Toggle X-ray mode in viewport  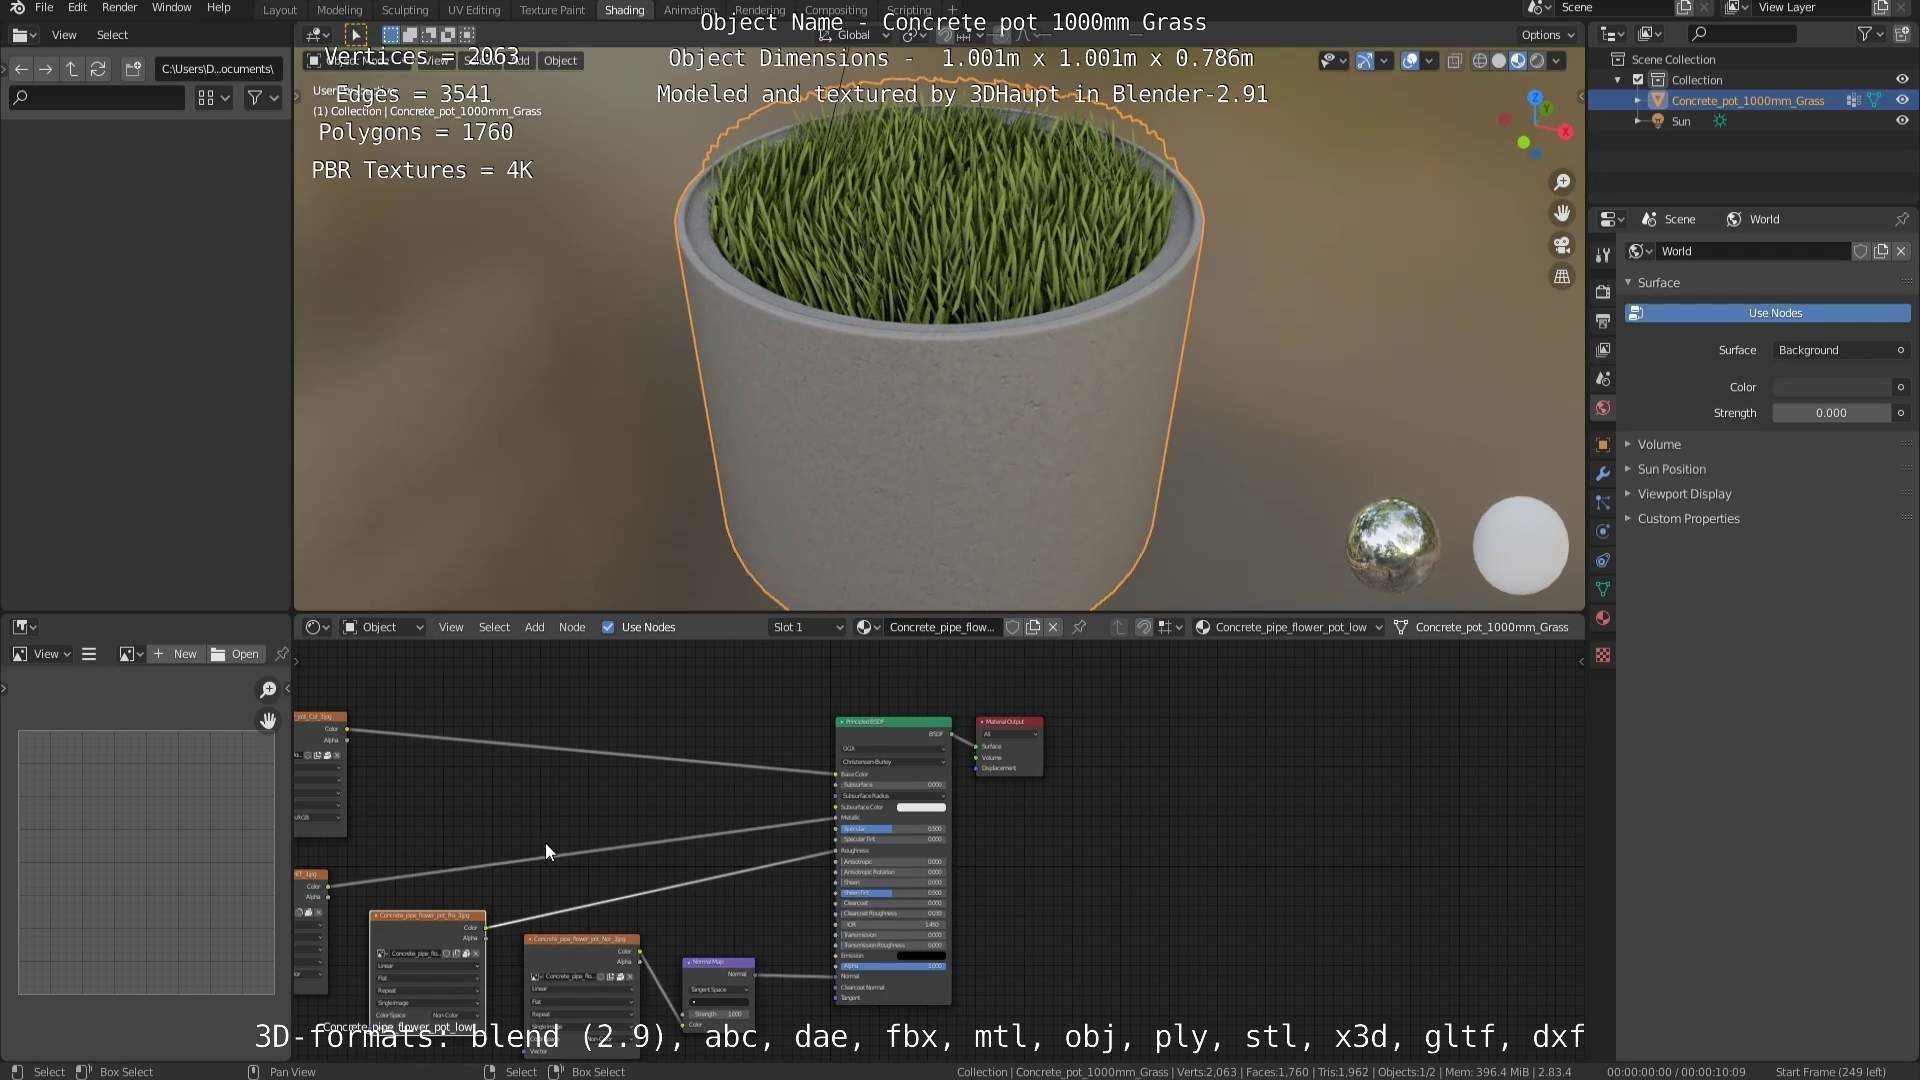(1454, 61)
